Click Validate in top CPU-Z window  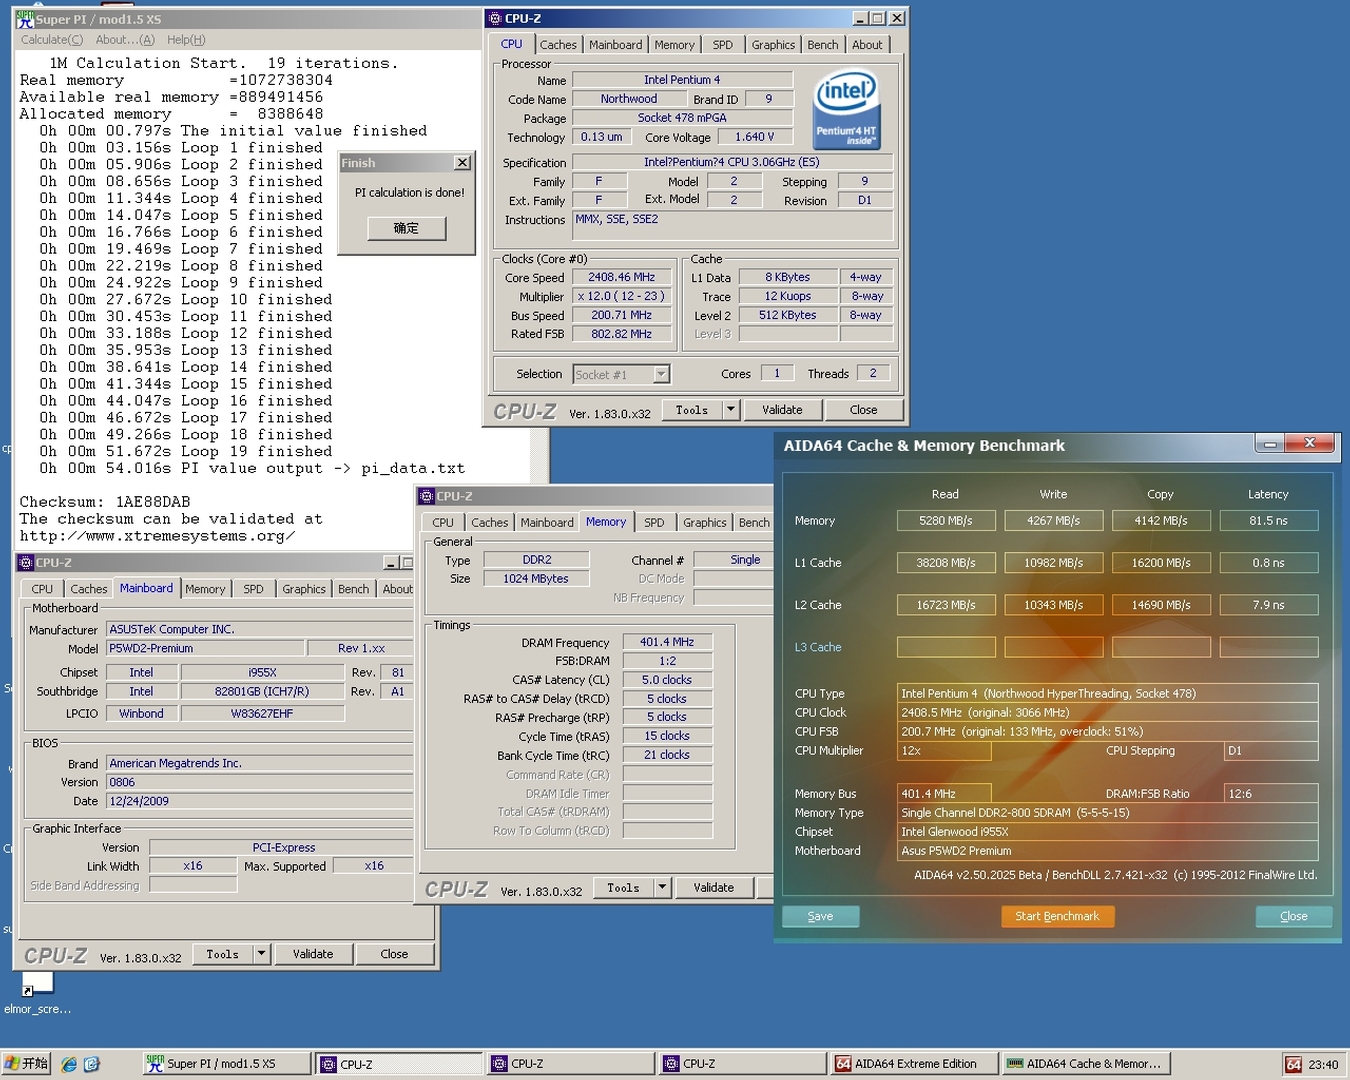782,410
